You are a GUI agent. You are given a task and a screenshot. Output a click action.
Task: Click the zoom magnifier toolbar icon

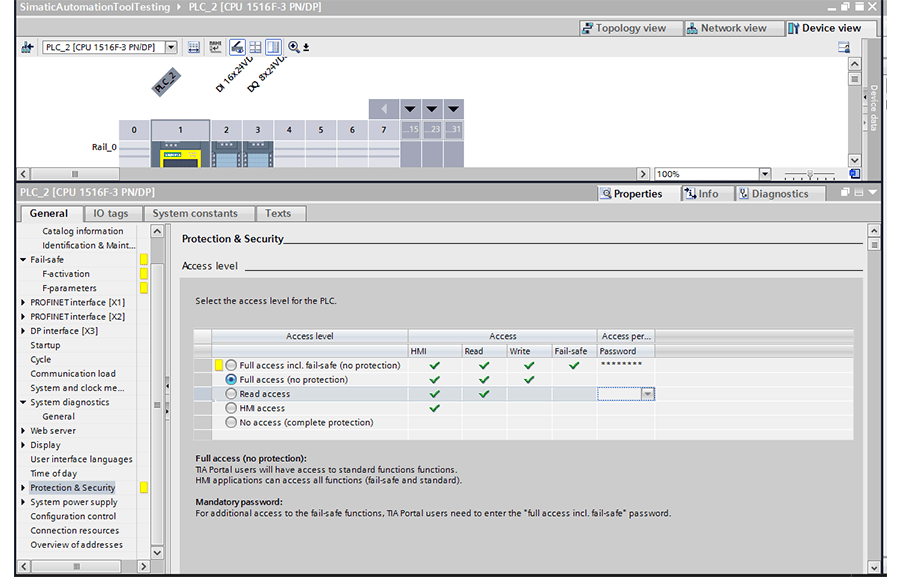293,47
